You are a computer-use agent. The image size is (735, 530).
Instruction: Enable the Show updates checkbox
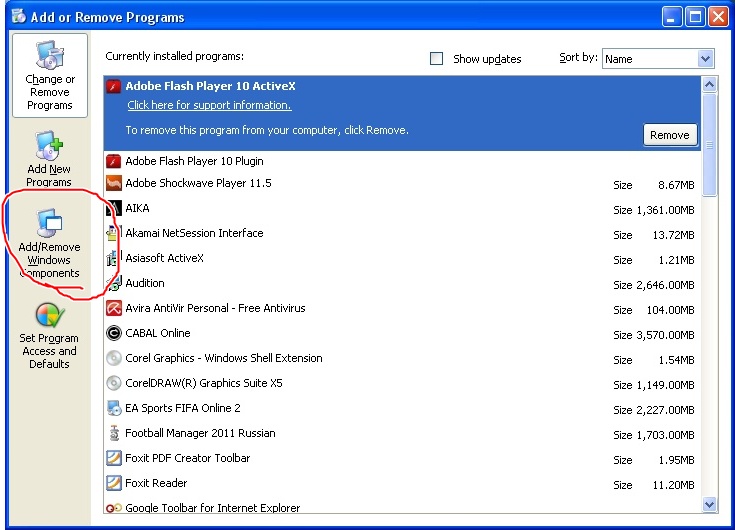(x=436, y=59)
